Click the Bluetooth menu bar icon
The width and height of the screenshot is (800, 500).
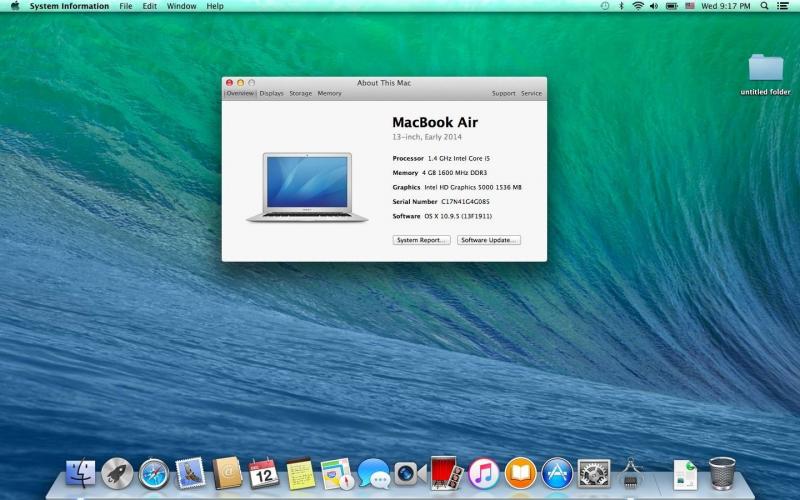[x=621, y=6]
